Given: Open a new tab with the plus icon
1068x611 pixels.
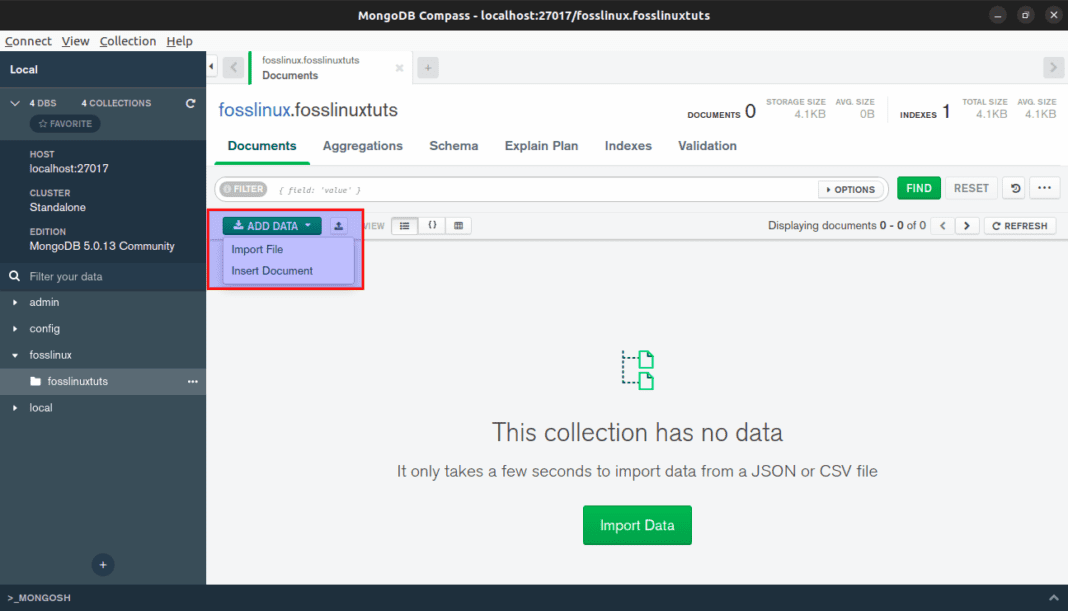Looking at the screenshot, I should click(428, 67).
